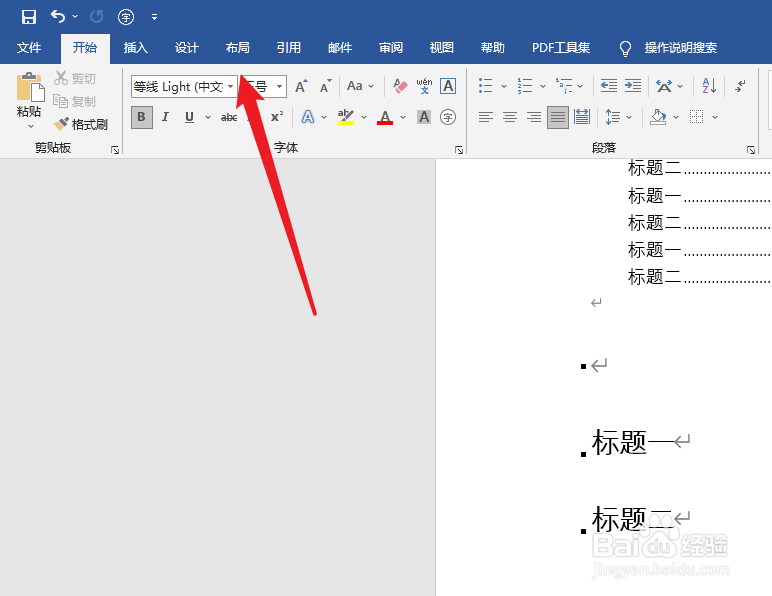
Task: Open the undo history dropdown arrow
Action: [x=75, y=17]
